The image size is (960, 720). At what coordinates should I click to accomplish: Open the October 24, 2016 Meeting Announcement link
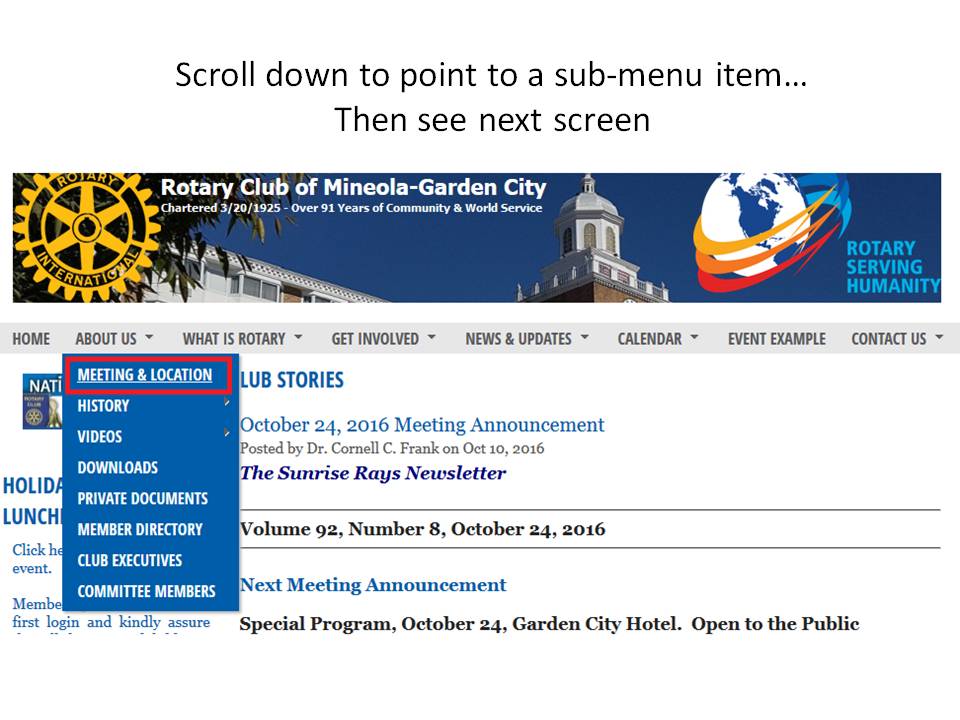422,425
